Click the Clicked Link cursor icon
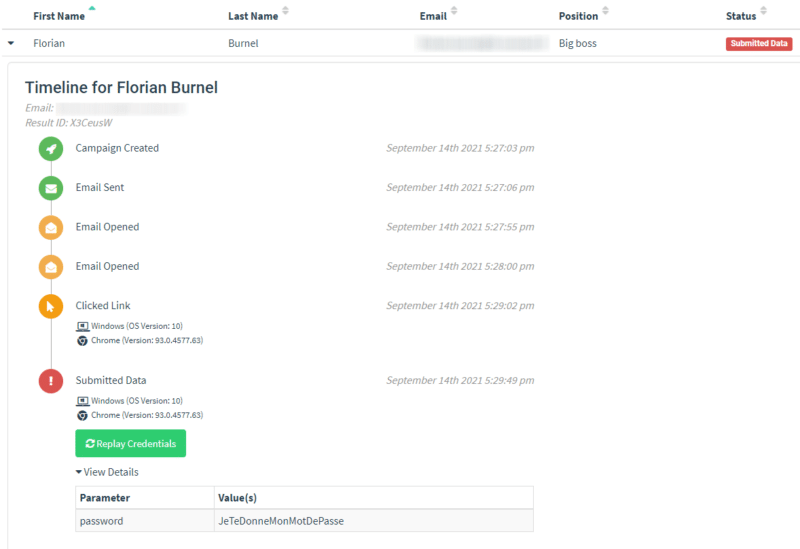The height and width of the screenshot is (549, 800). point(51,306)
